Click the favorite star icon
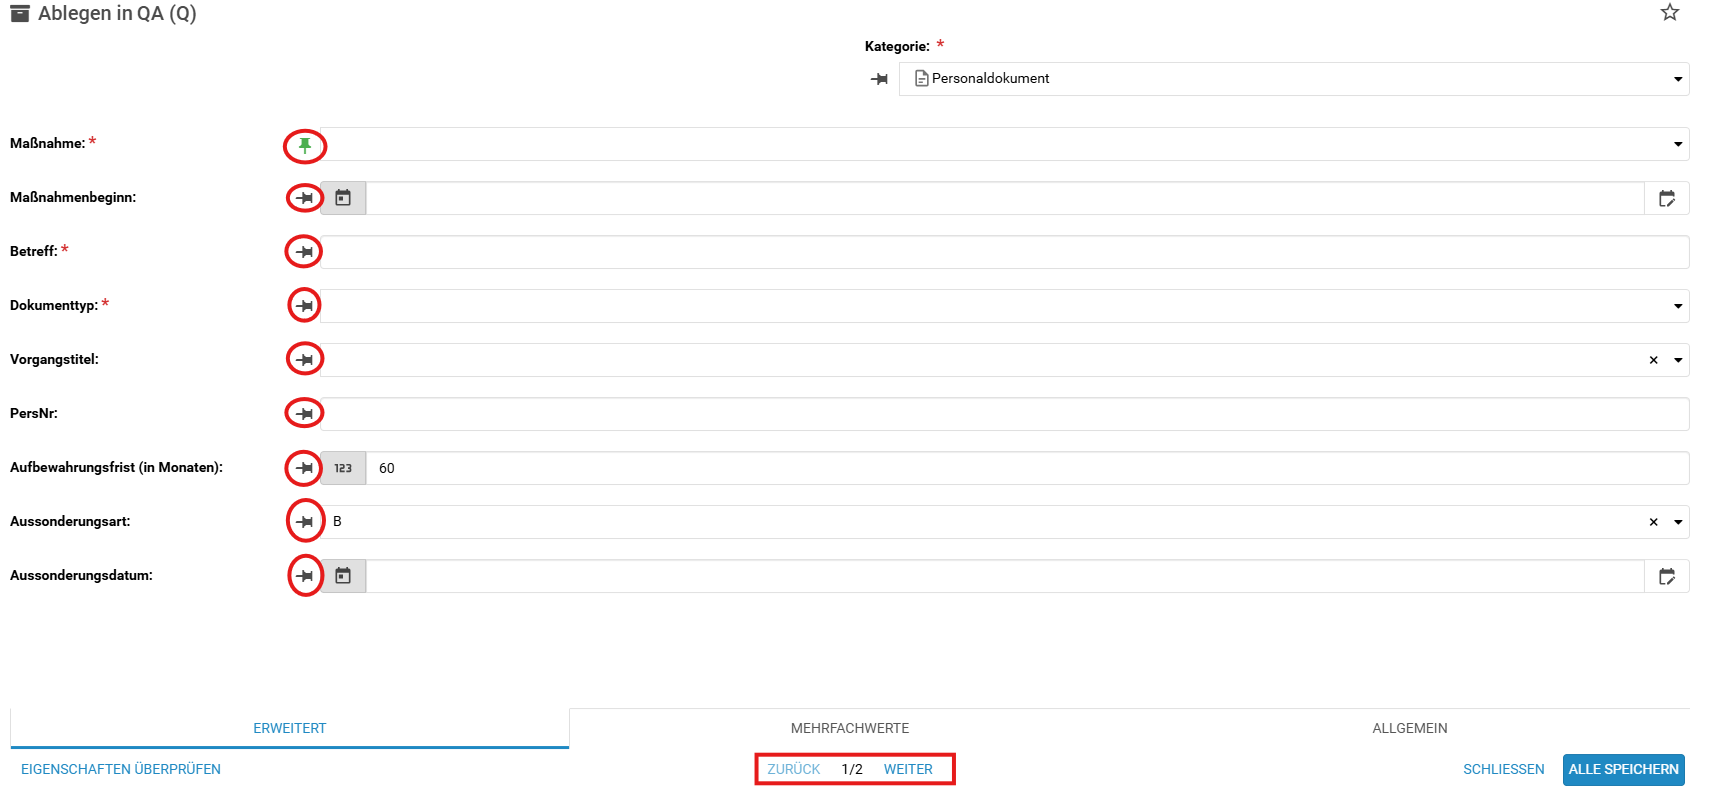This screenshot has width=1712, height=786. click(1669, 13)
